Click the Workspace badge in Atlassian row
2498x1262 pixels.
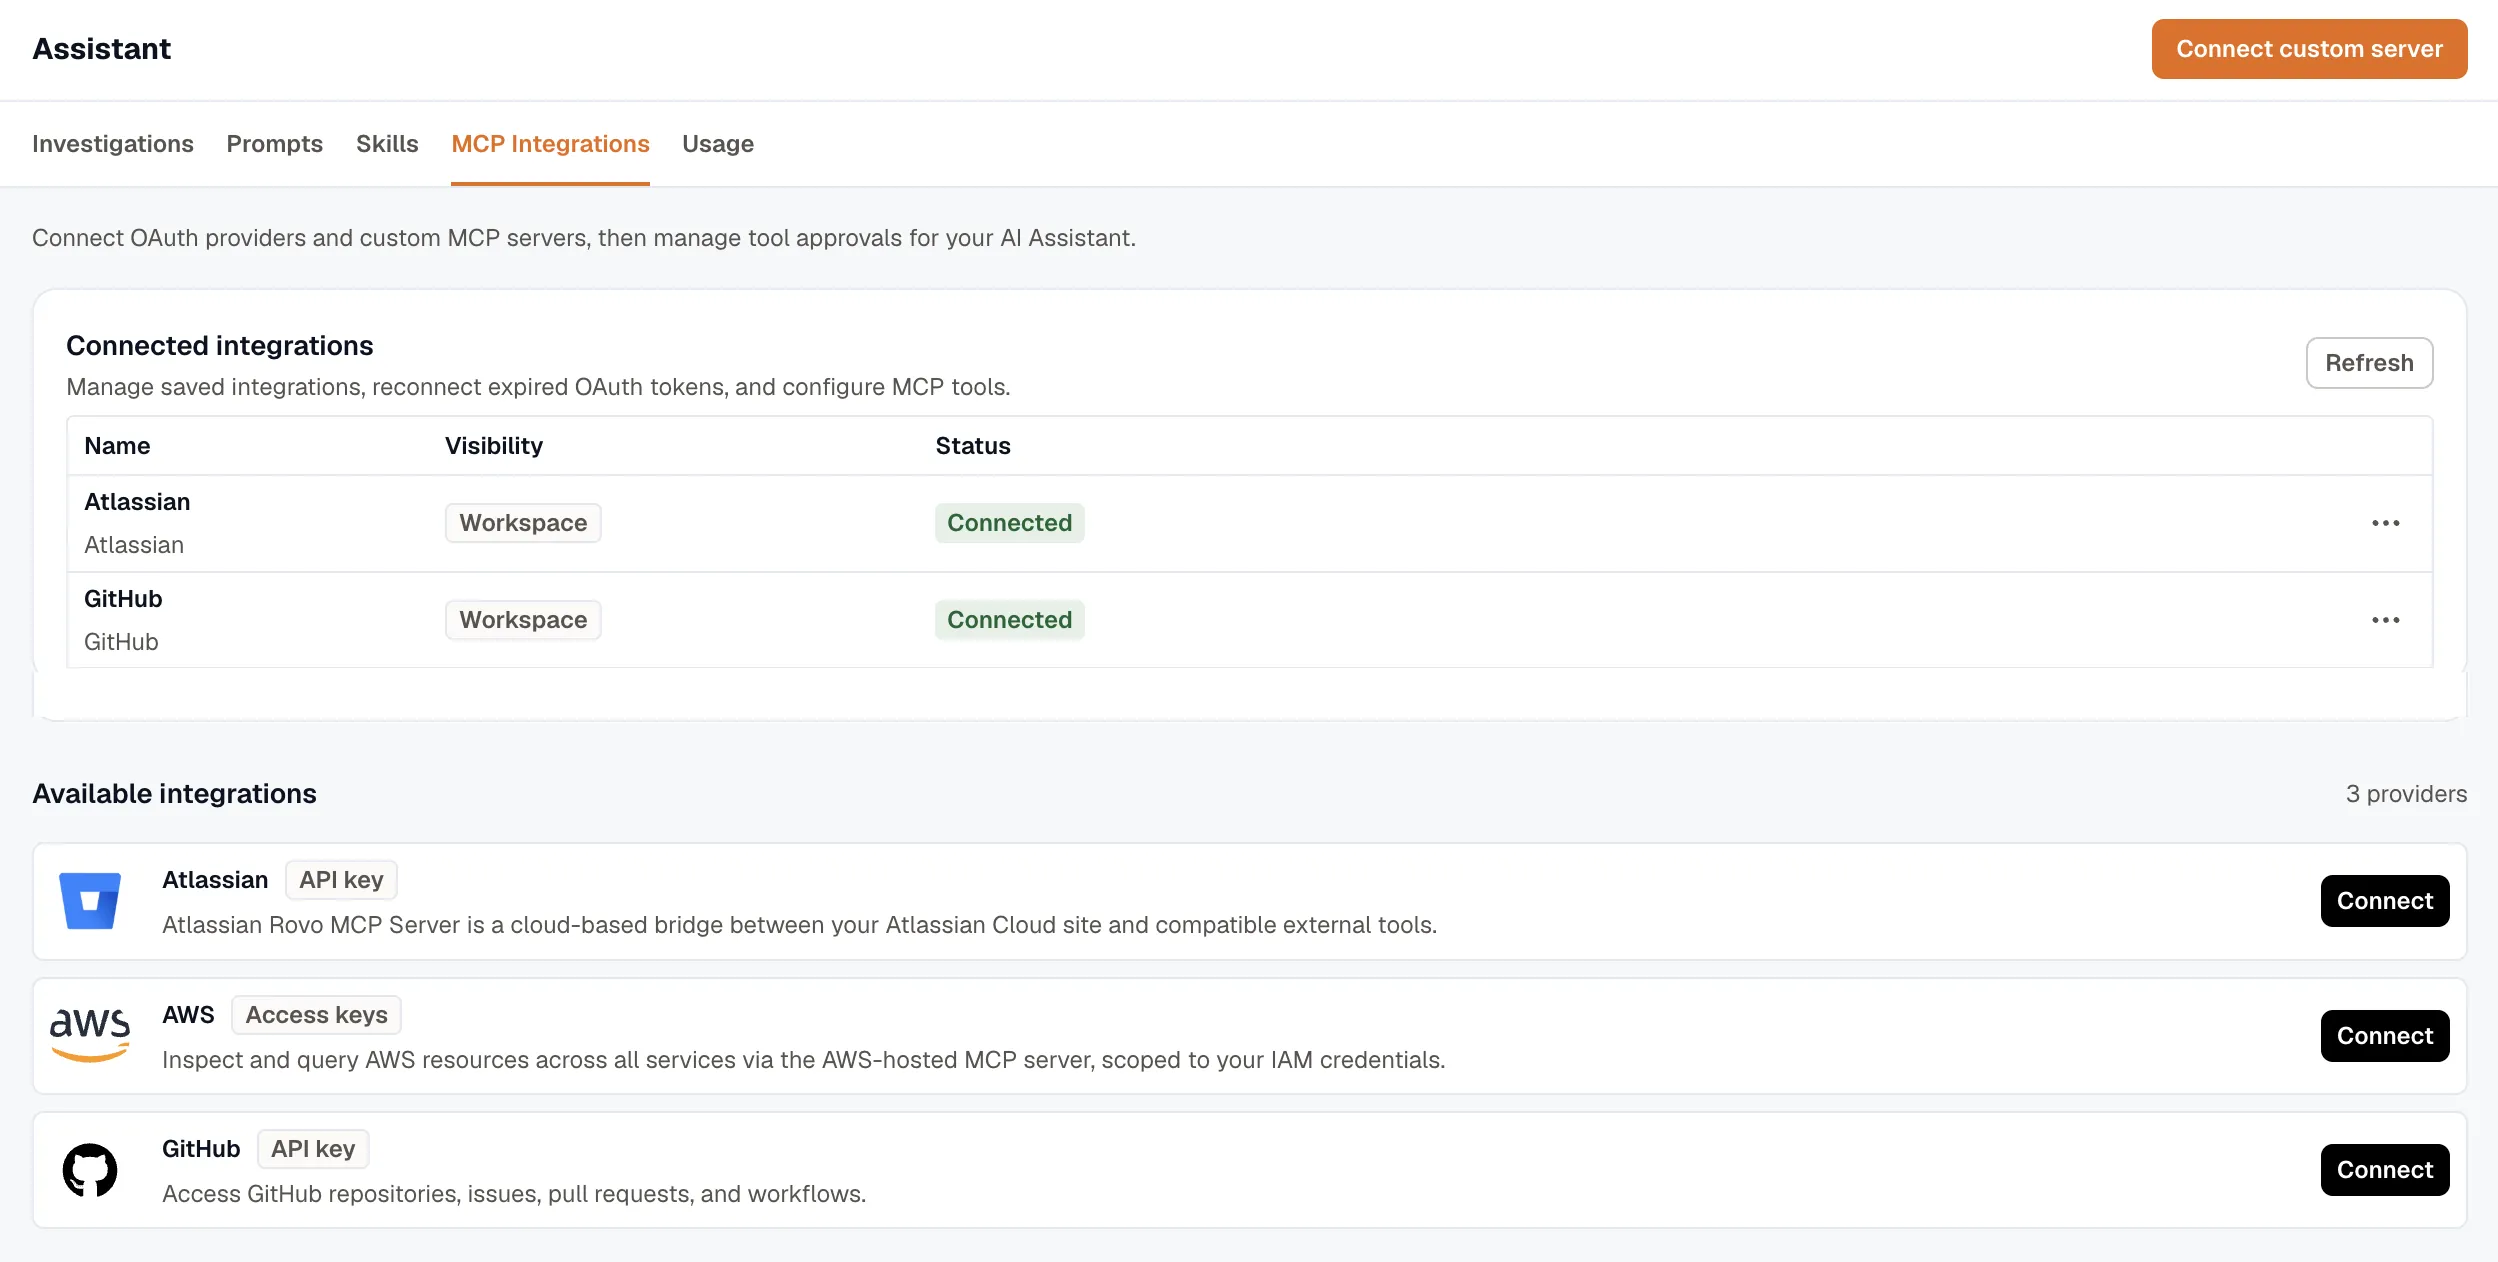click(x=523, y=523)
